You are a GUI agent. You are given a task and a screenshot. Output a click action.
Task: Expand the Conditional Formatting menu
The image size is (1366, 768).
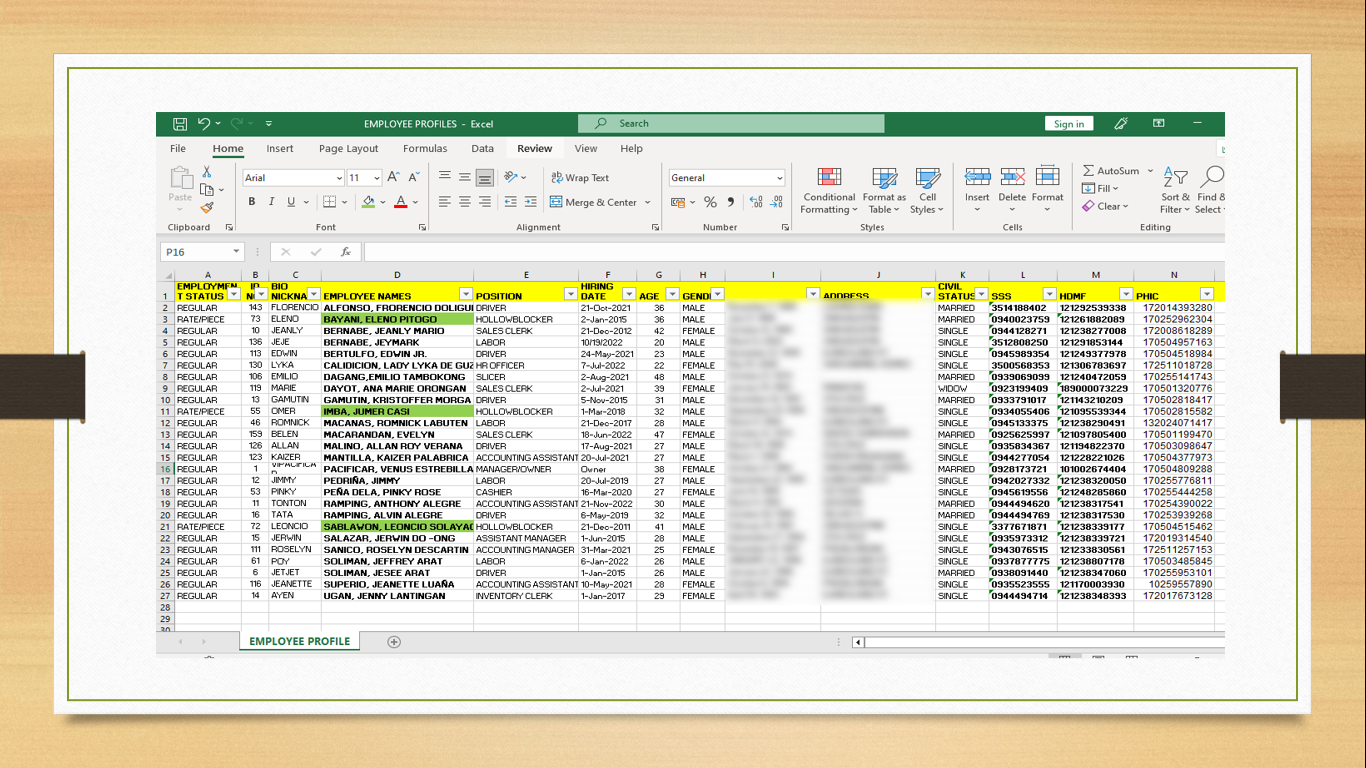pos(829,191)
